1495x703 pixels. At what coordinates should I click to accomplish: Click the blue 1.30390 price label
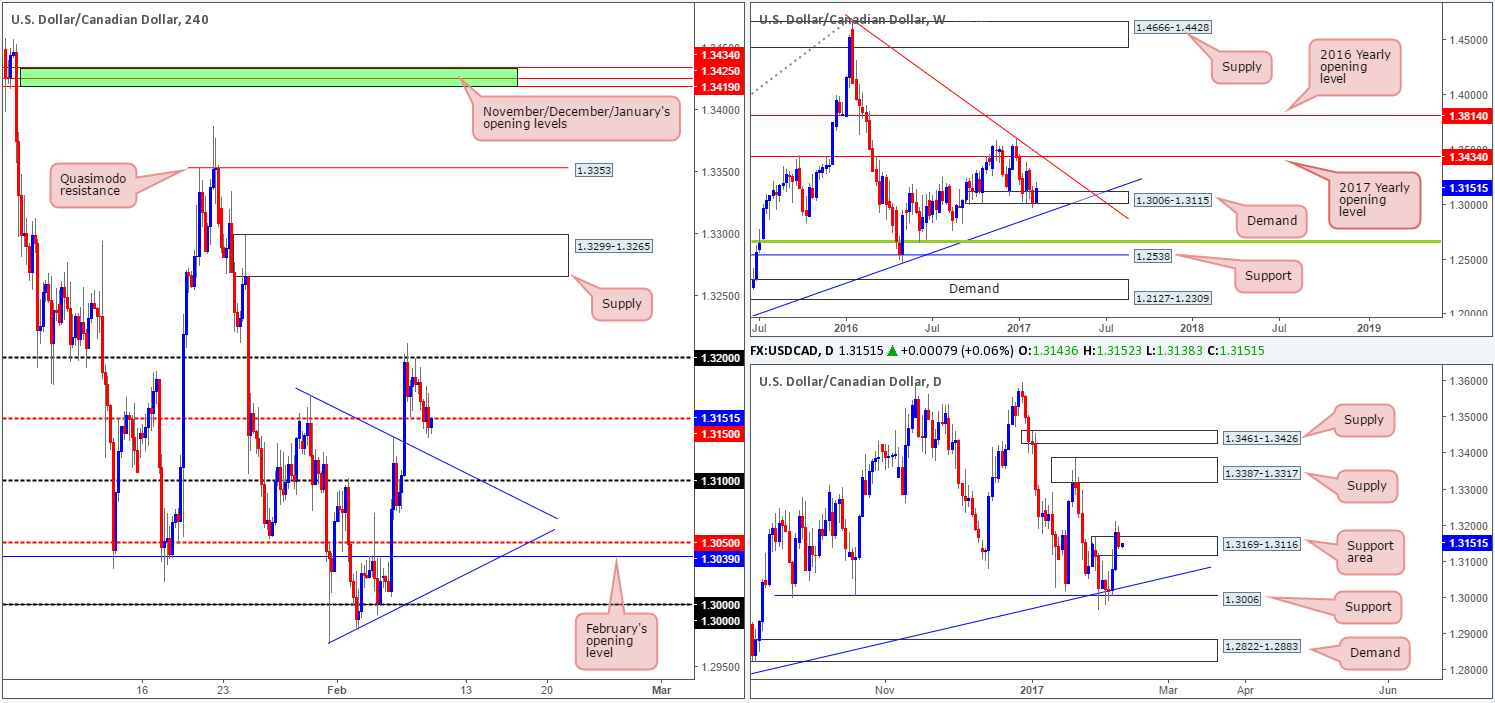click(719, 557)
